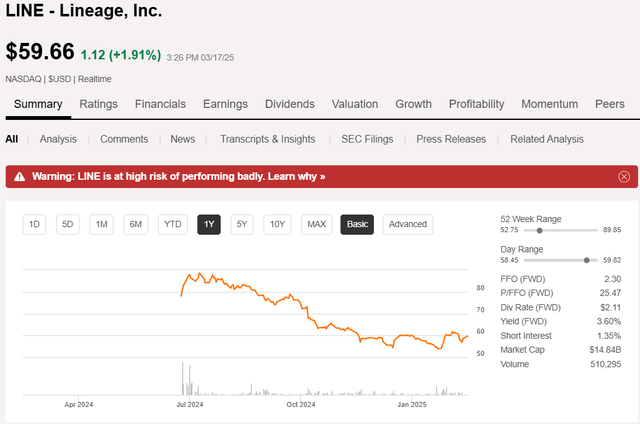The height and width of the screenshot is (424, 640).
Task: Click the warning triangle icon
Action: [19, 176]
